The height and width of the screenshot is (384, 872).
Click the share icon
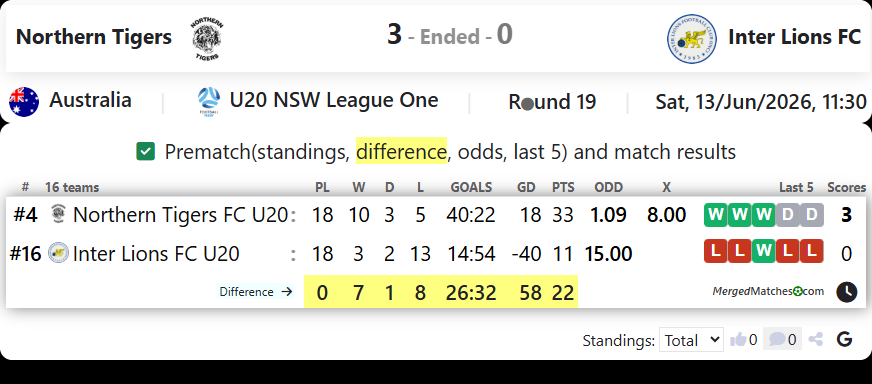pyautogui.click(x=816, y=339)
